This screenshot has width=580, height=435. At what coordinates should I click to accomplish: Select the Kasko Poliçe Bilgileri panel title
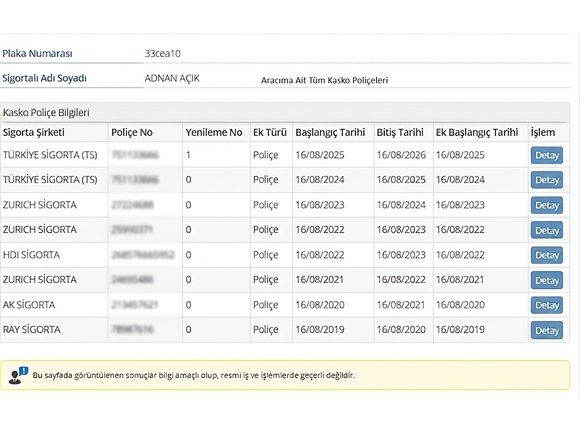46,113
